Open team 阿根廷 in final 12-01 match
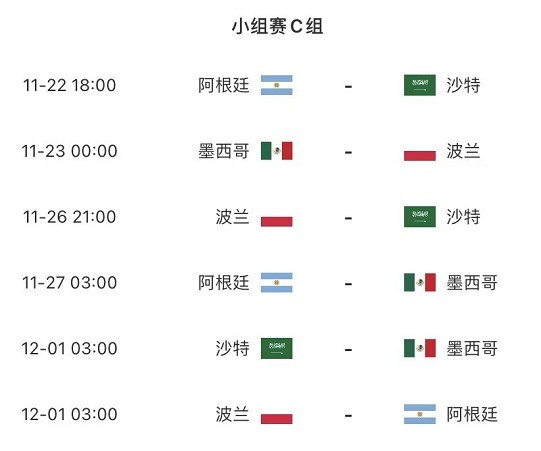Screen dimensions: 541x451 pos(472,414)
